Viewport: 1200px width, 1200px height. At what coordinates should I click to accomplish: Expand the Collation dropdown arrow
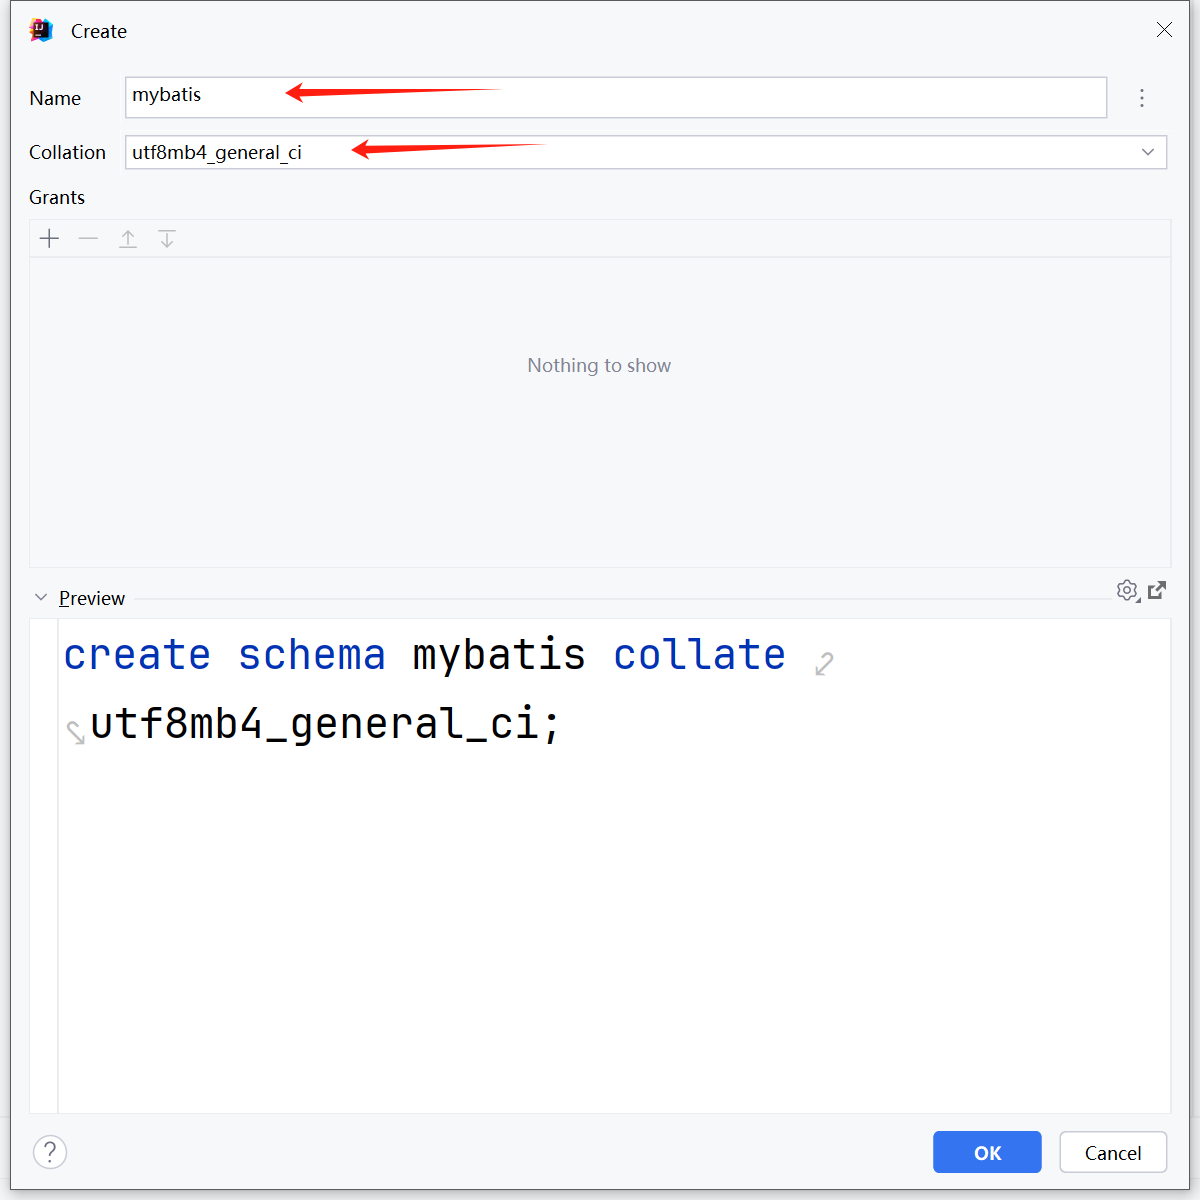click(1148, 152)
